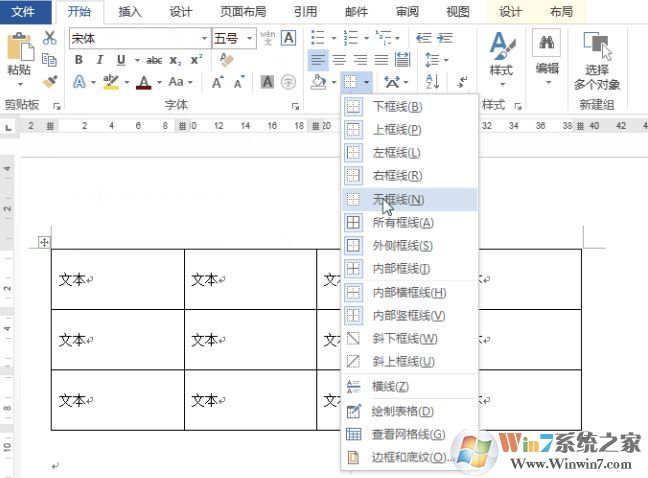Click the Paste clipboard icon

tap(19, 47)
